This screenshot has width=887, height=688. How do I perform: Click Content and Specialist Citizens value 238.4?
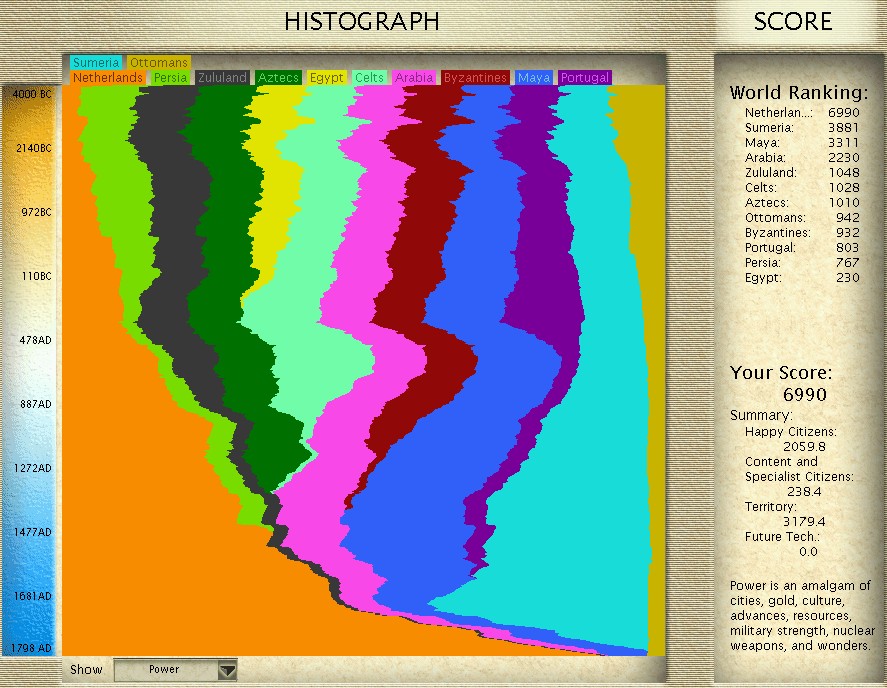click(804, 492)
